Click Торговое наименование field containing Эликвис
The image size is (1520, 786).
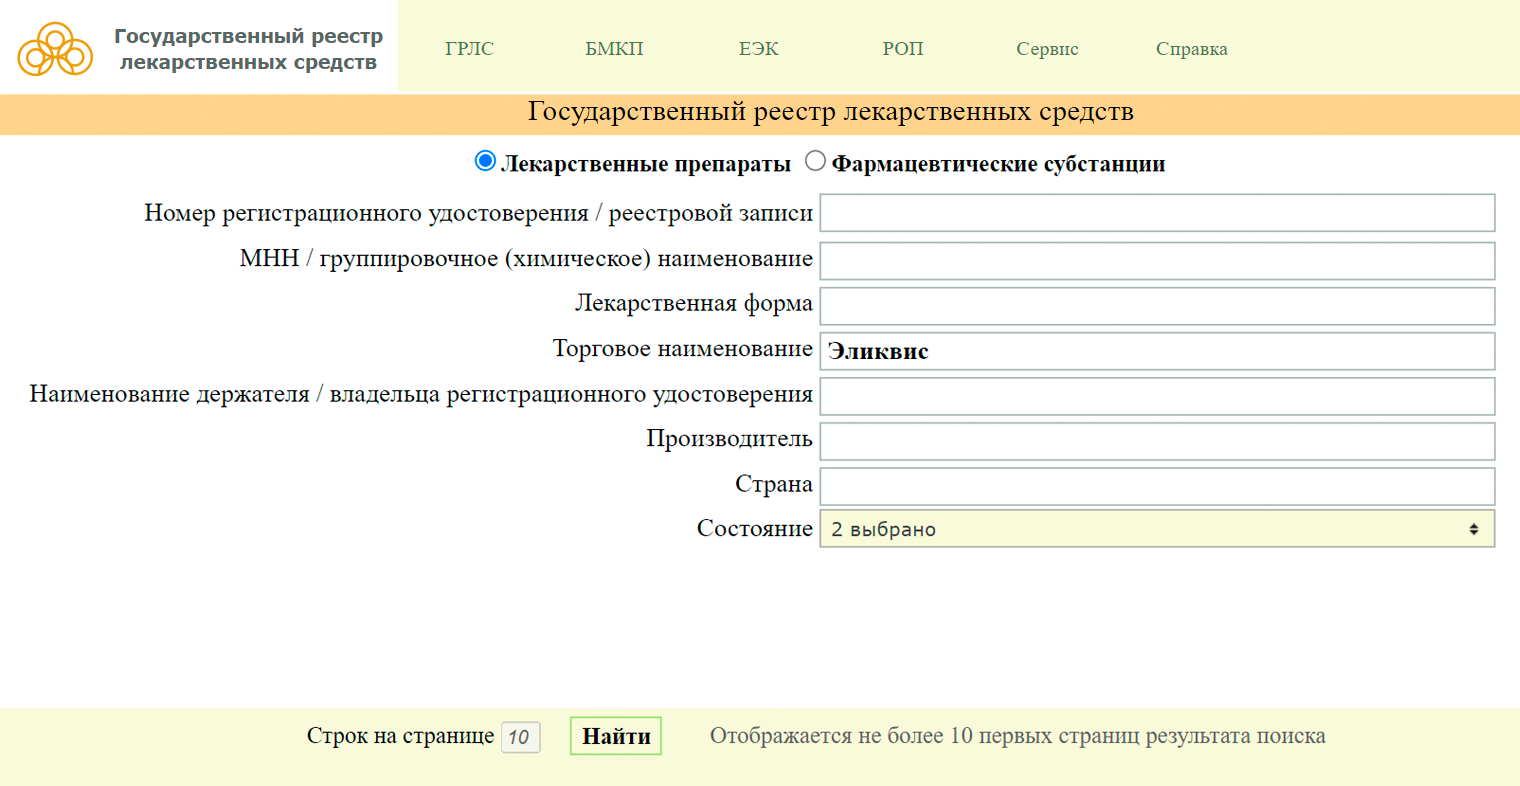[1157, 351]
